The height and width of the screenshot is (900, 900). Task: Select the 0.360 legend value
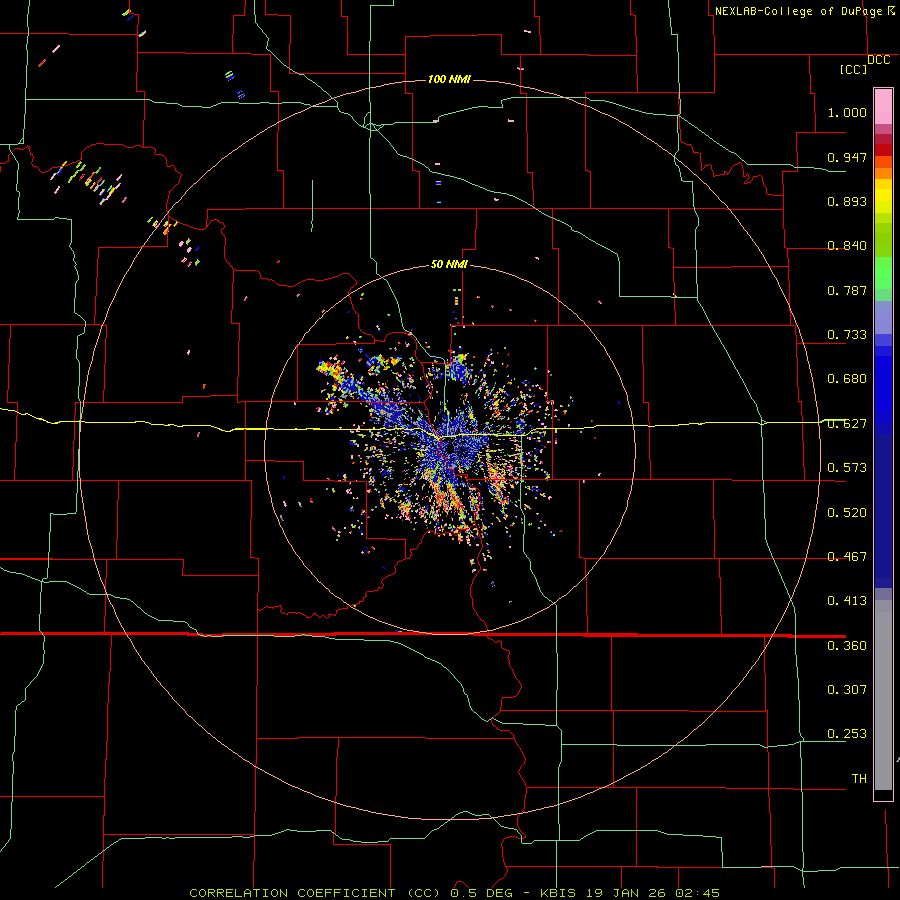coord(847,645)
